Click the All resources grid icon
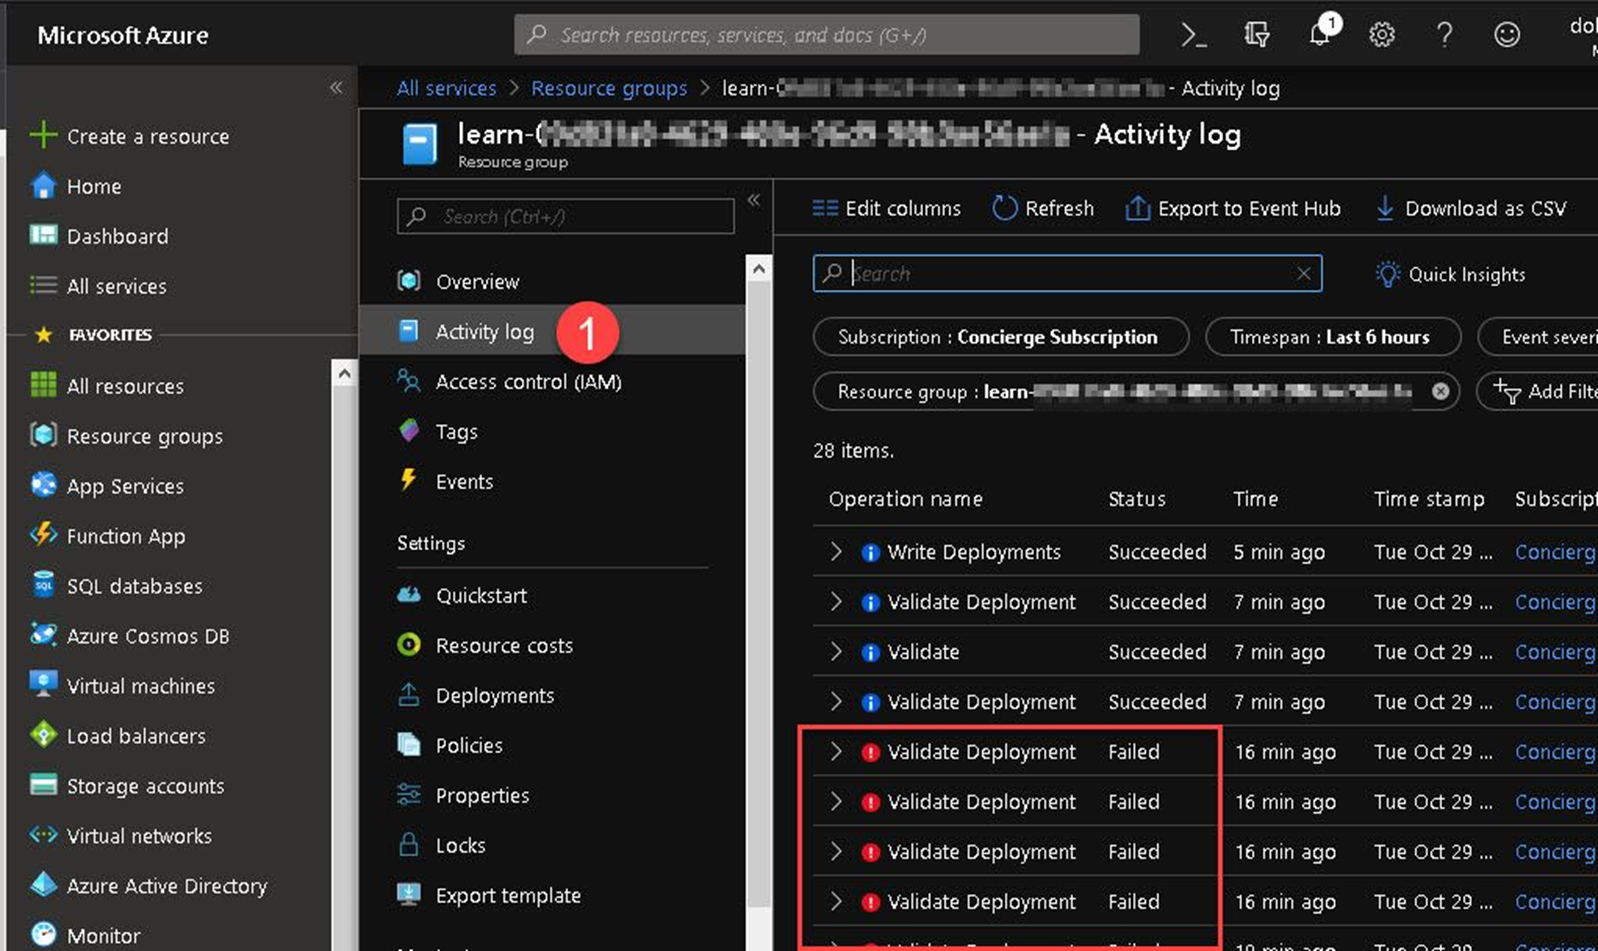The height and width of the screenshot is (951, 1598). tap(43, 385)
